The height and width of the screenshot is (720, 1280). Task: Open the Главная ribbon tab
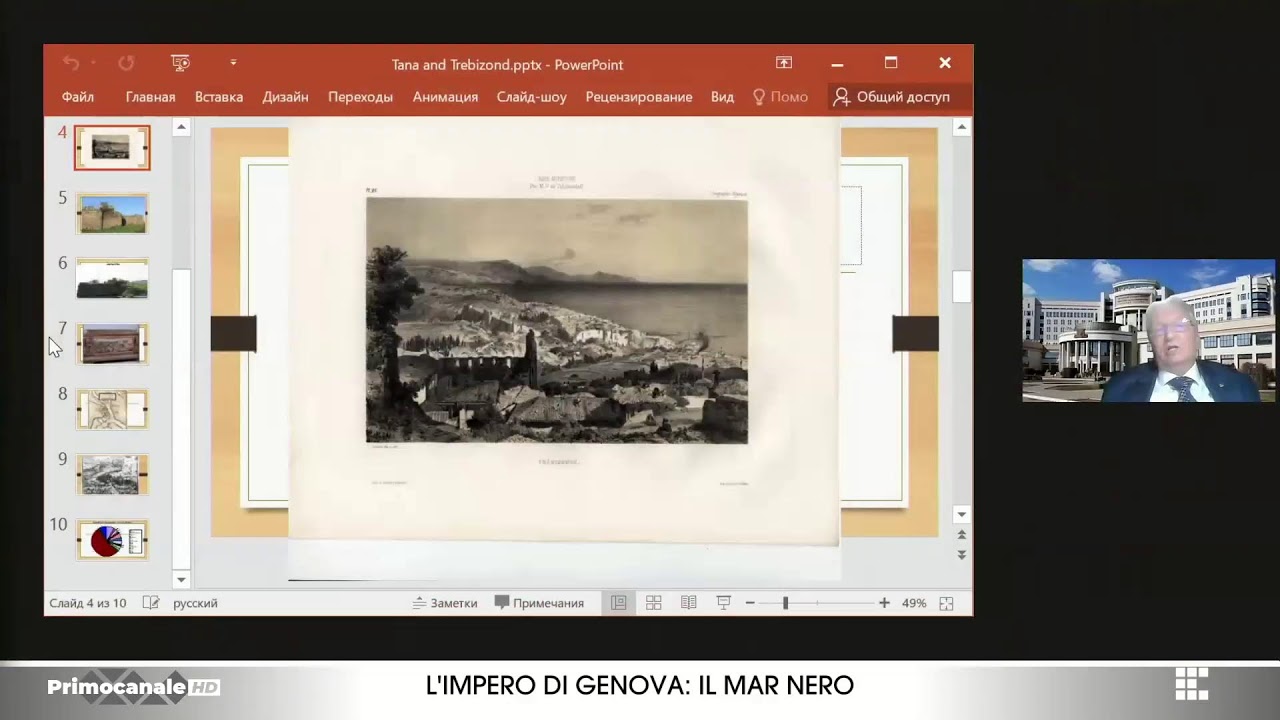coord(150,97)
